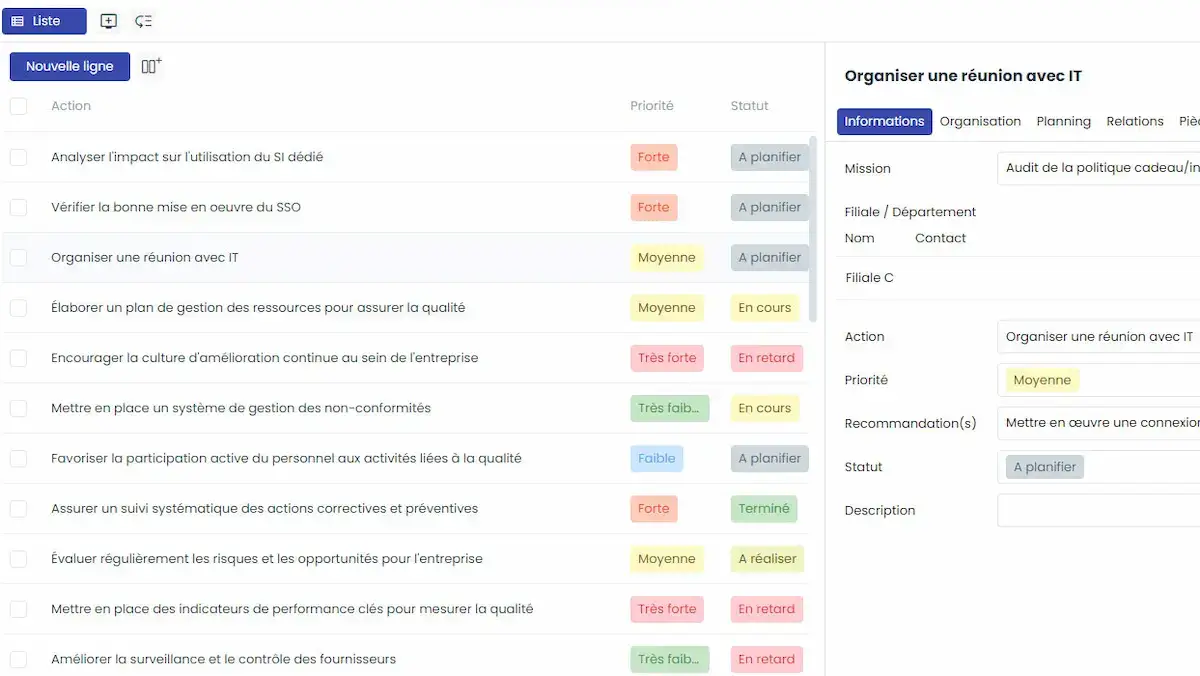Expand the Statut selector showing A planifier
This screenshot has height=676, width=1200.
coord(1098,467)
